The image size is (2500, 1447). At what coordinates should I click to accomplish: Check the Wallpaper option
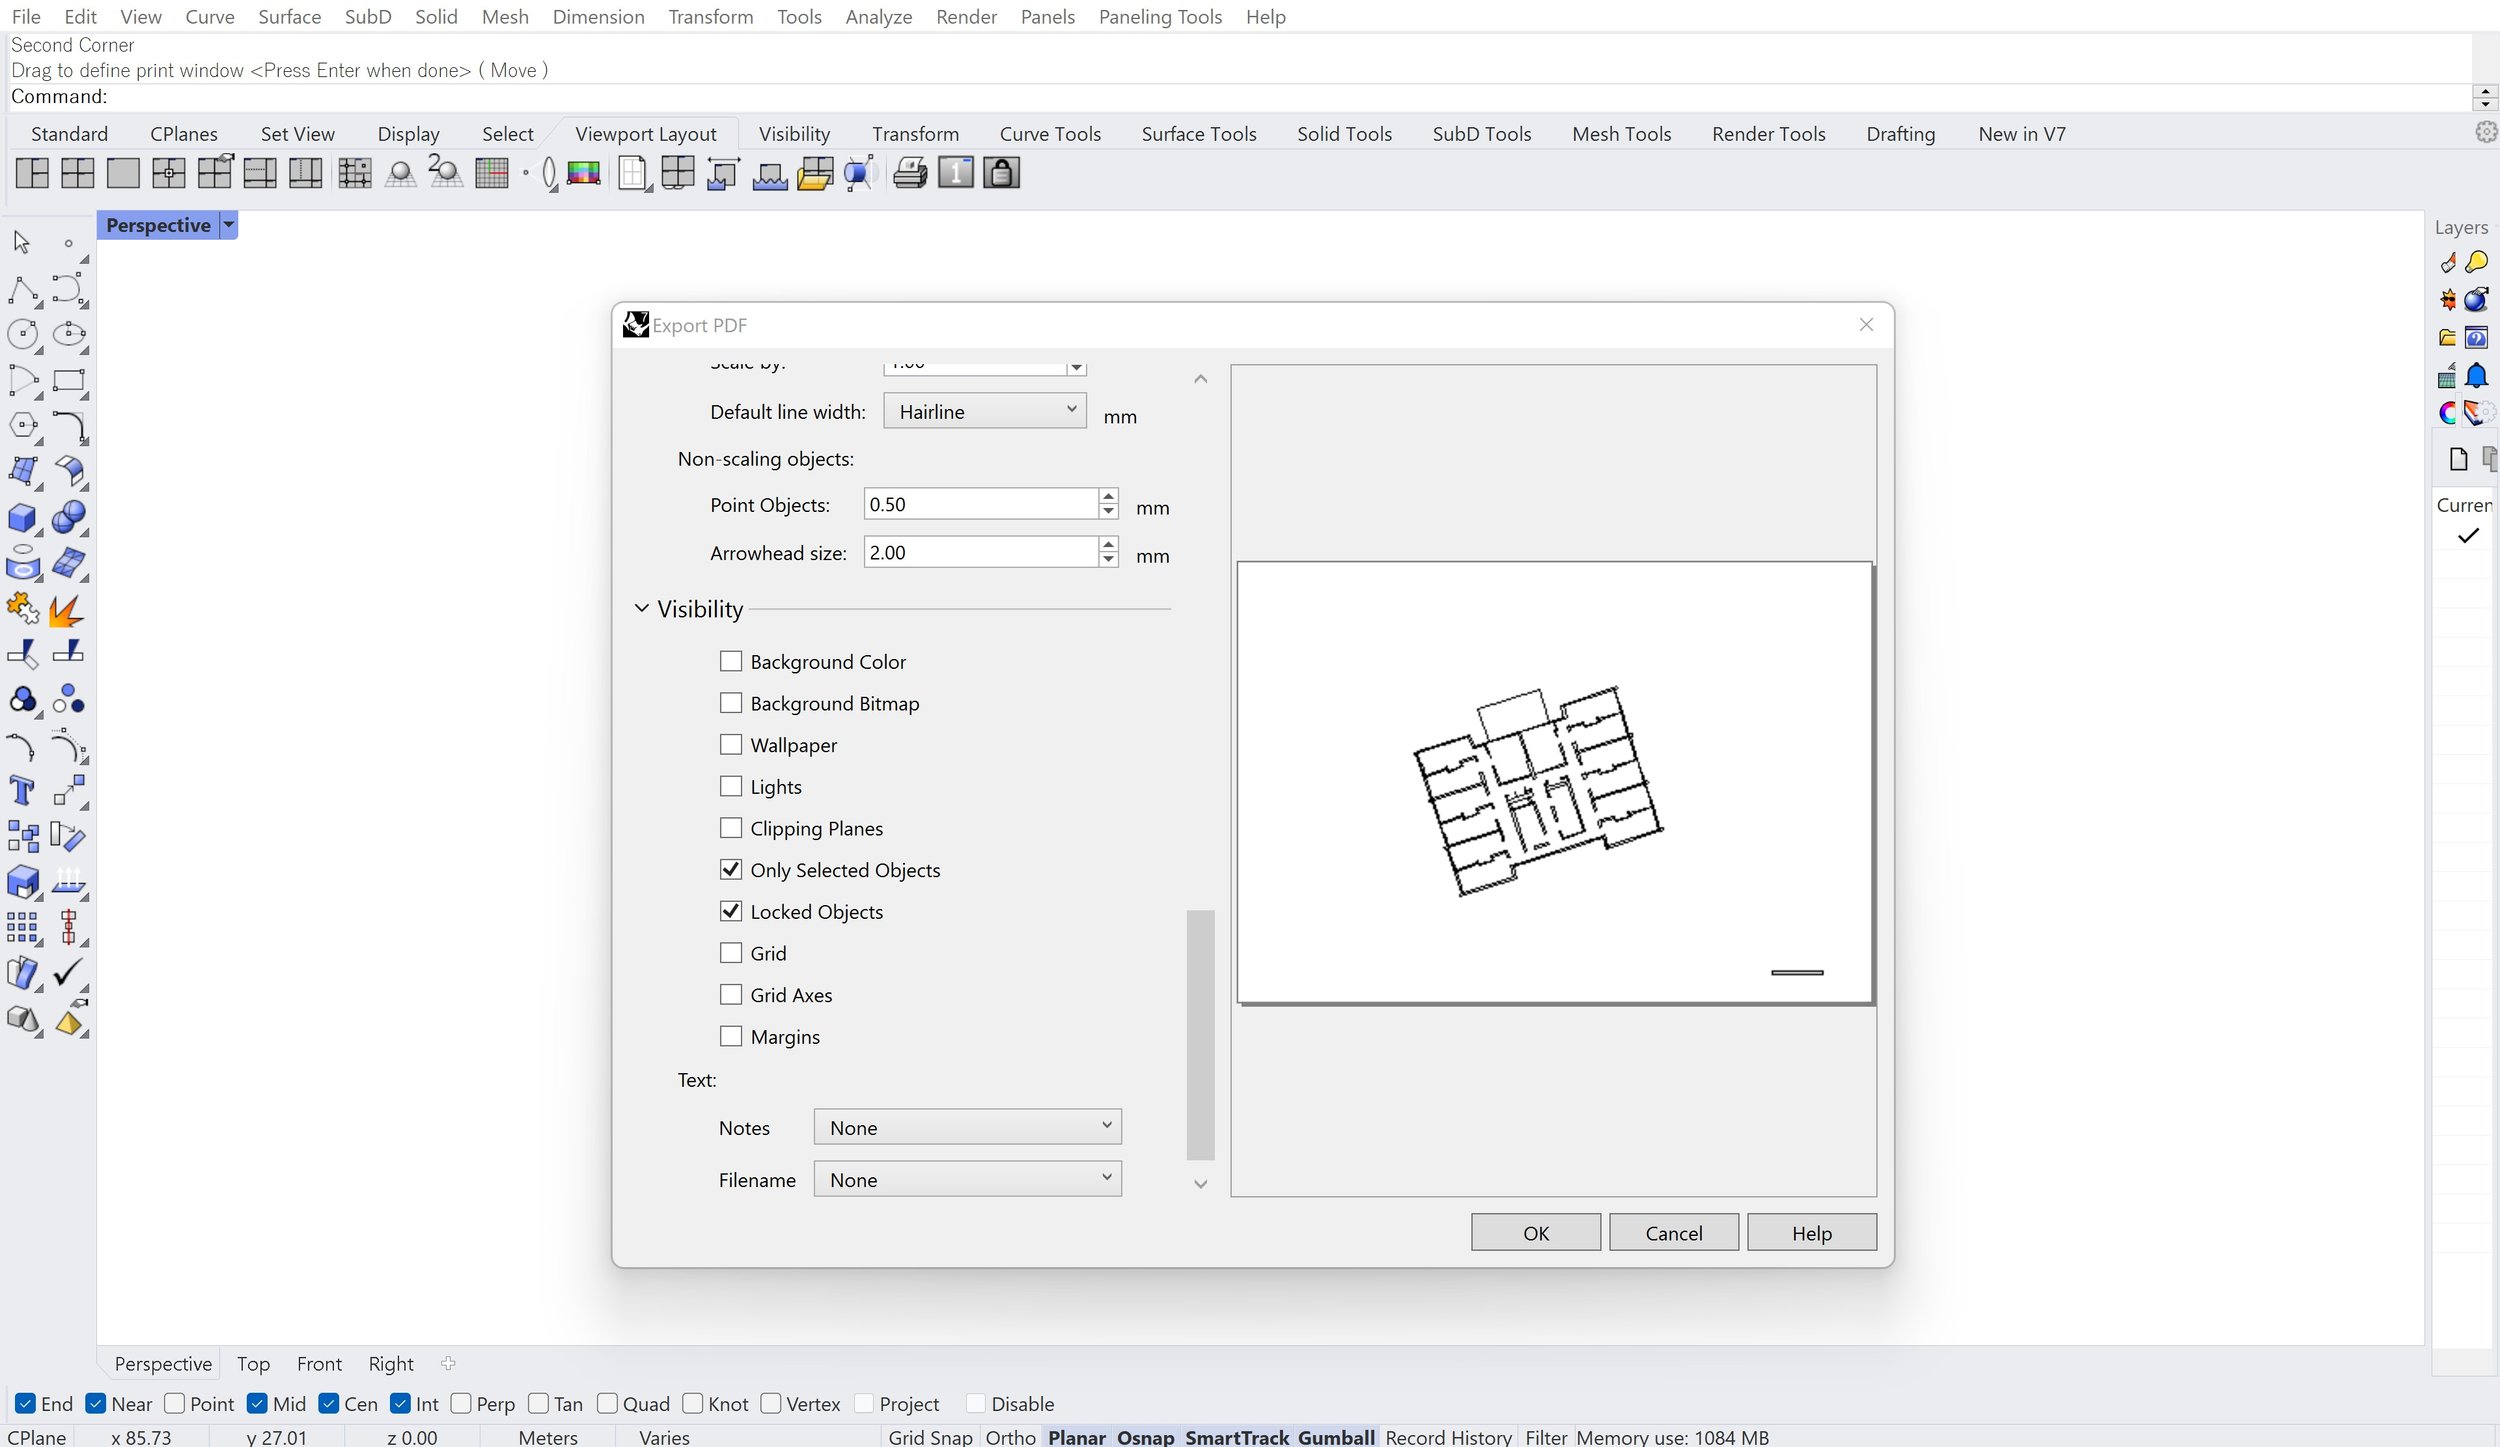[x=731, y=745]
